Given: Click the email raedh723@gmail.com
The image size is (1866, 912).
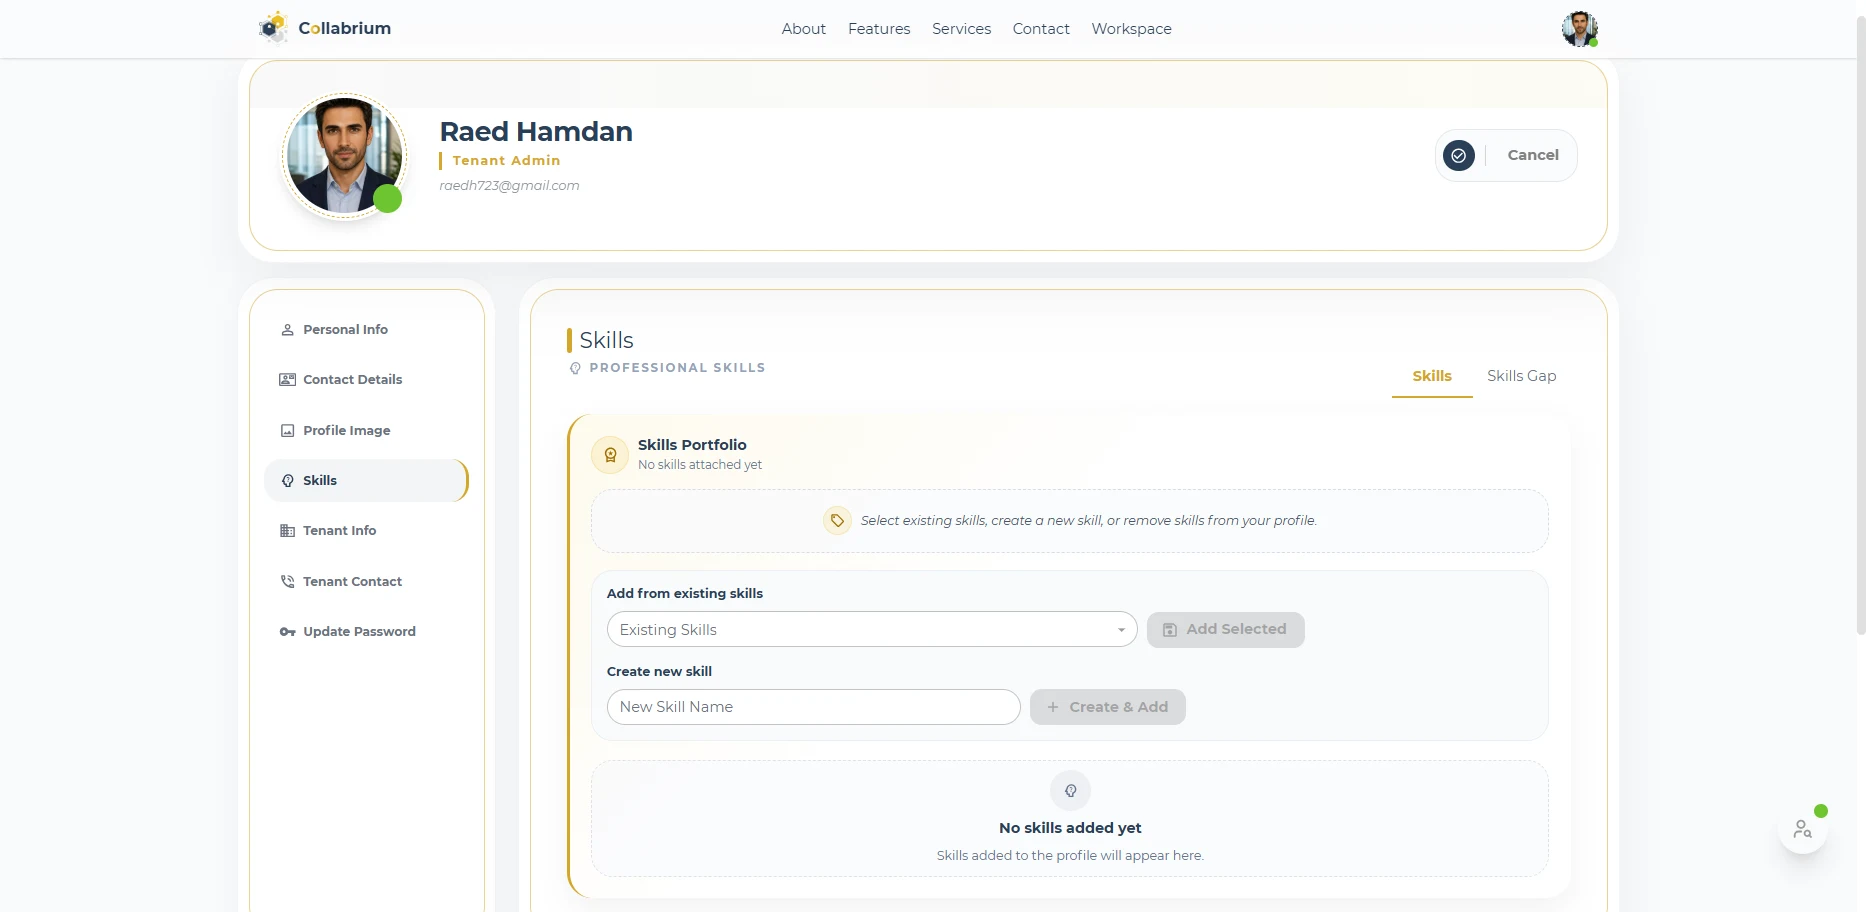Looking at the screenshot, I should click(509, 186).
